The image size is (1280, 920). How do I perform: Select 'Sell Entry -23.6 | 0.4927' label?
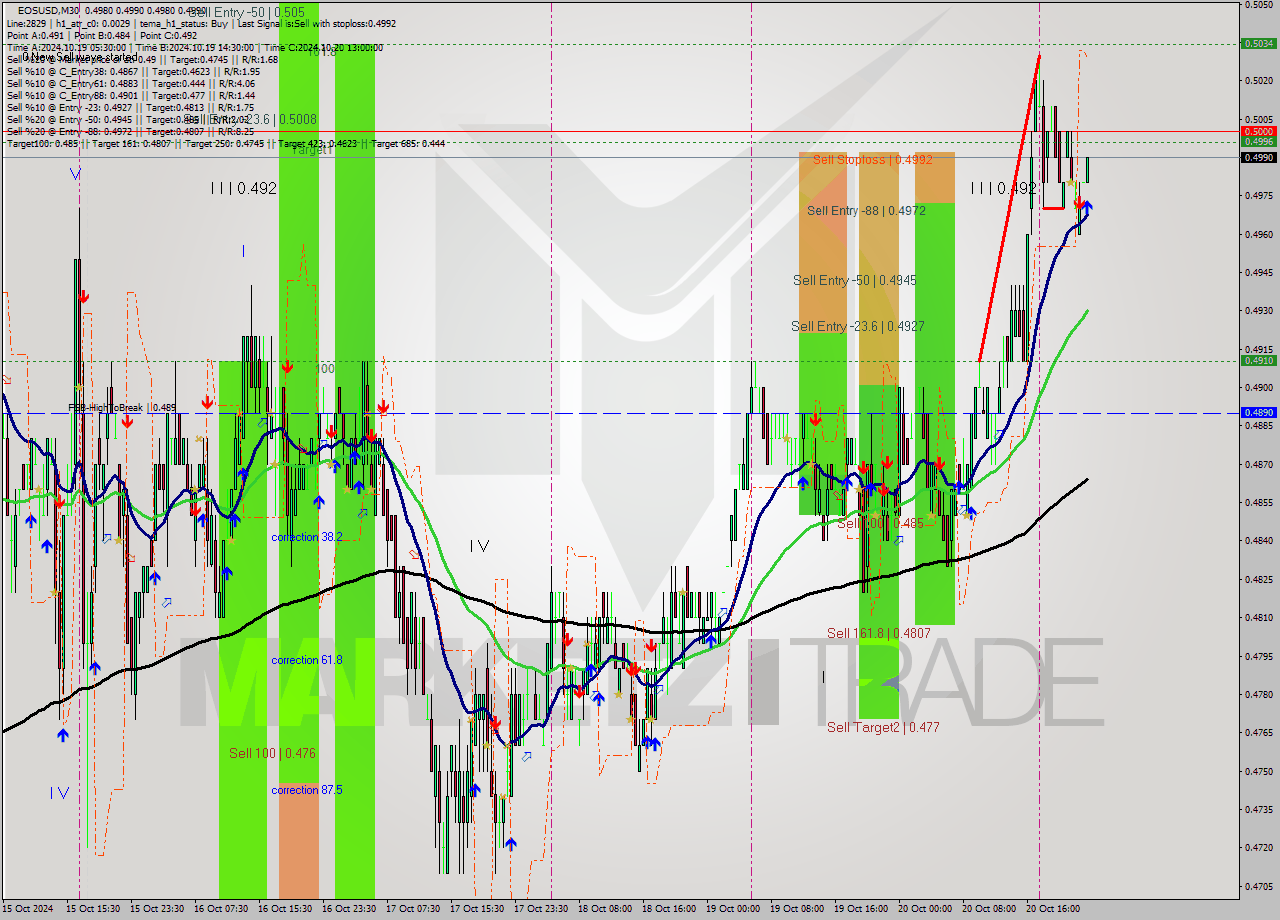(x=857, y=326)
